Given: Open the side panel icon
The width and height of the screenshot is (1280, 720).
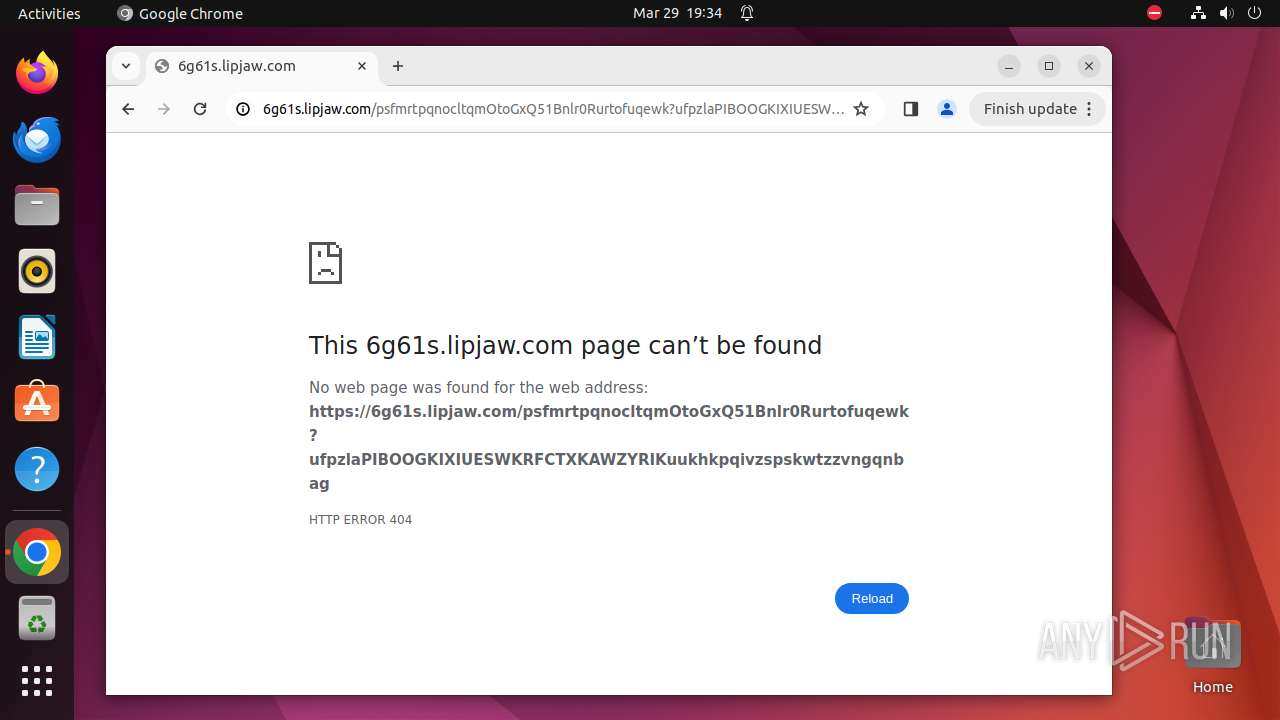Looking at the screenshot, I should coord(910,109).
